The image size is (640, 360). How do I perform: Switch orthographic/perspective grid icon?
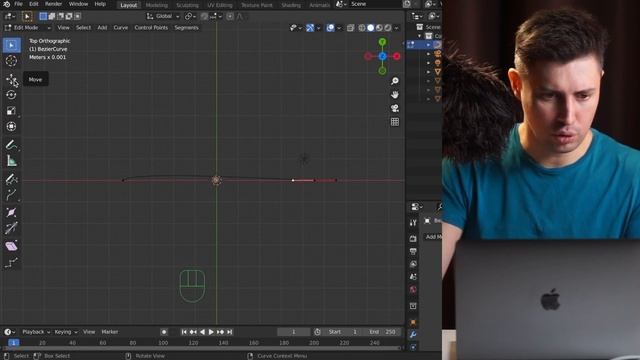click(395, 122)
